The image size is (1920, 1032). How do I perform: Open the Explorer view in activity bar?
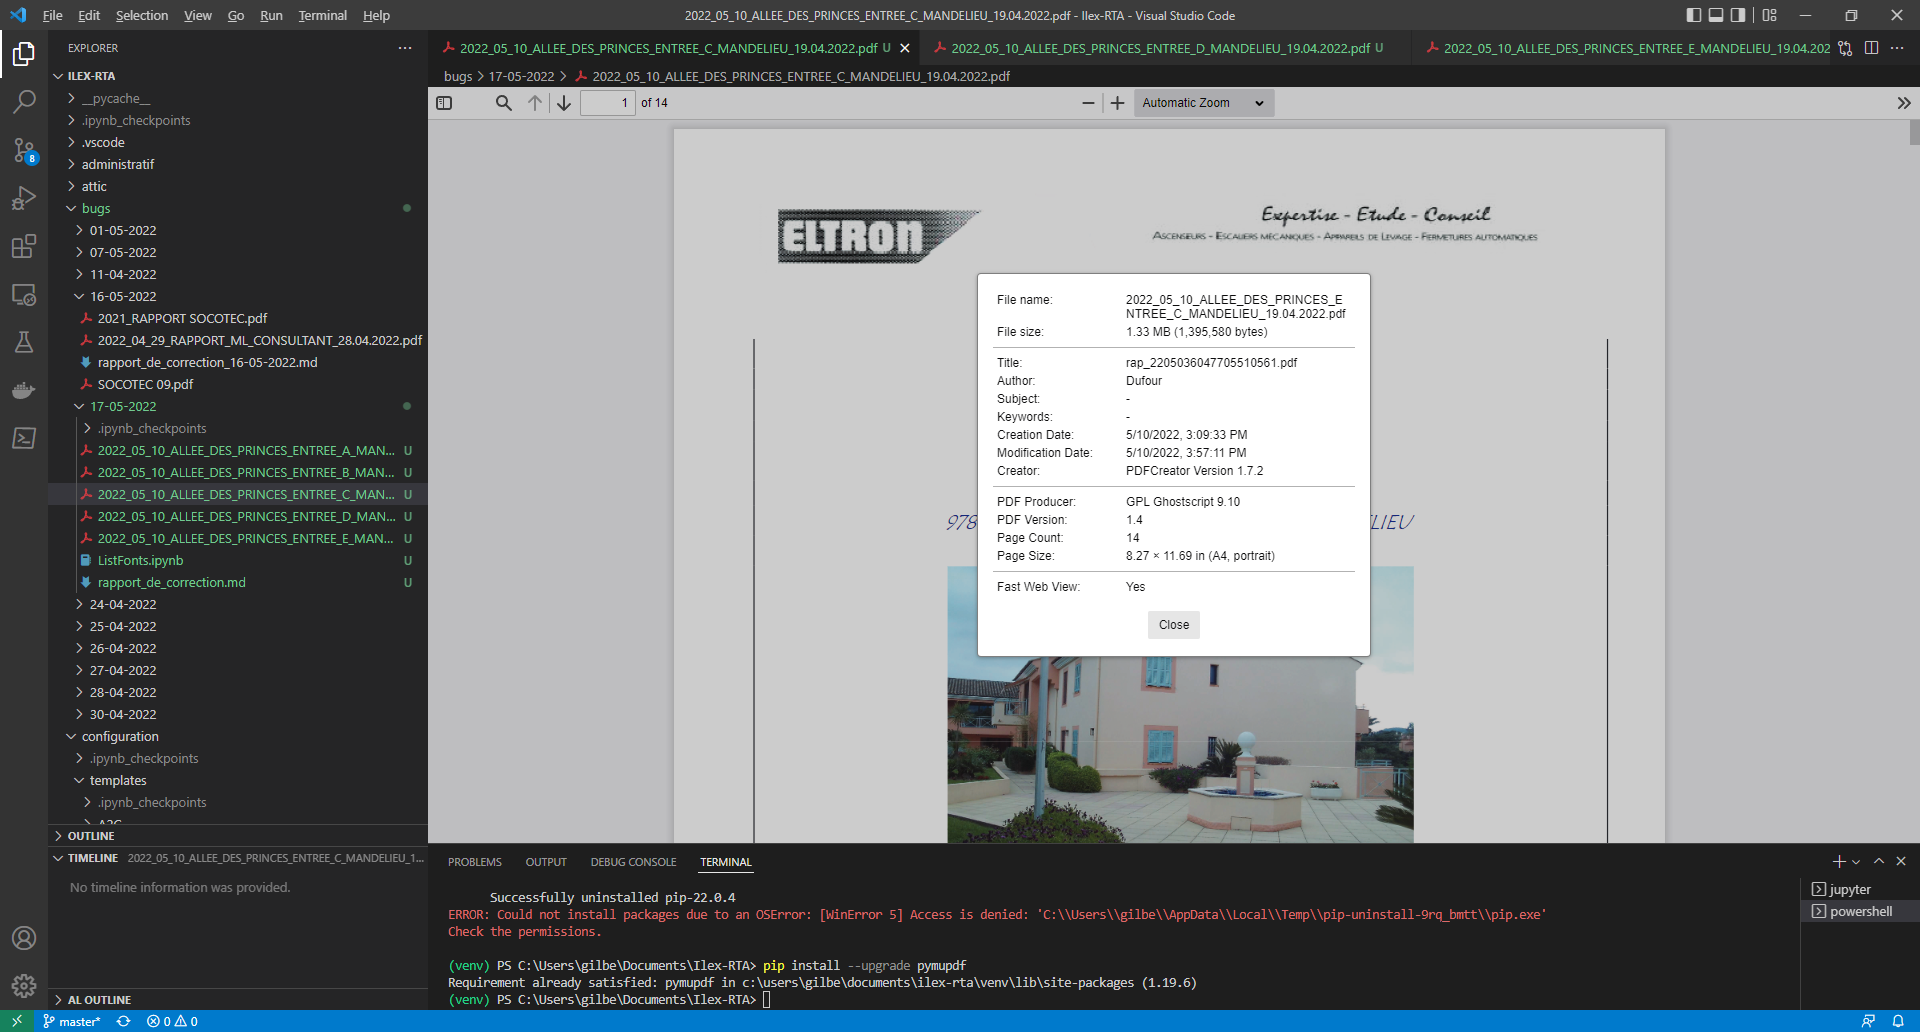pos(24,54)
